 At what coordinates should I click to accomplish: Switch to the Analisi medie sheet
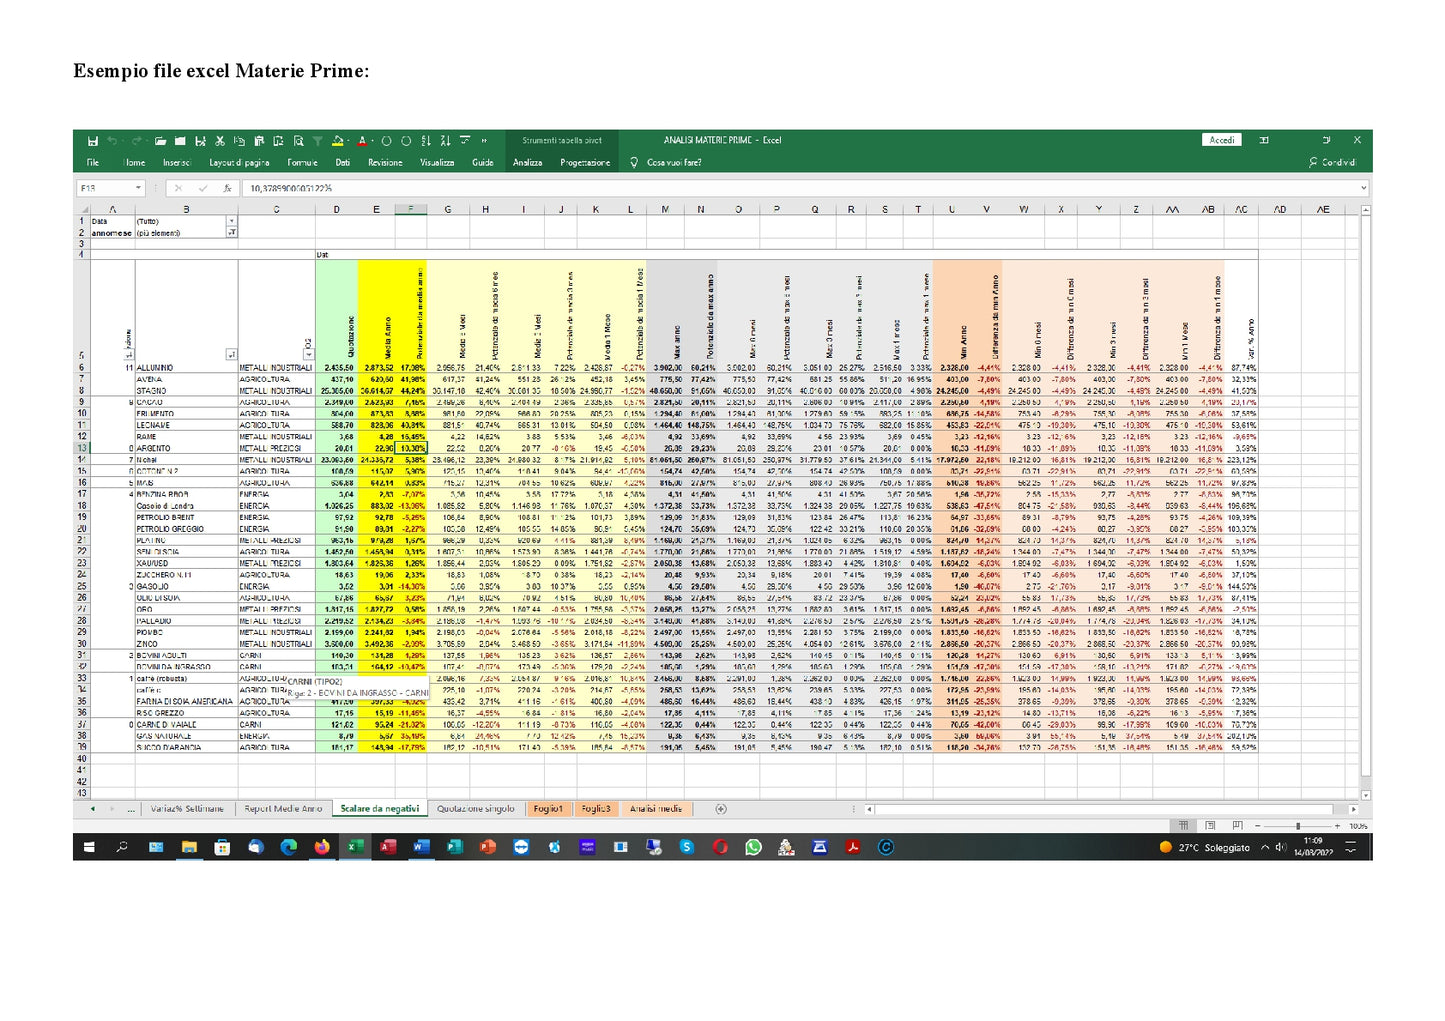pyautogui.click(x=656, y=808)
